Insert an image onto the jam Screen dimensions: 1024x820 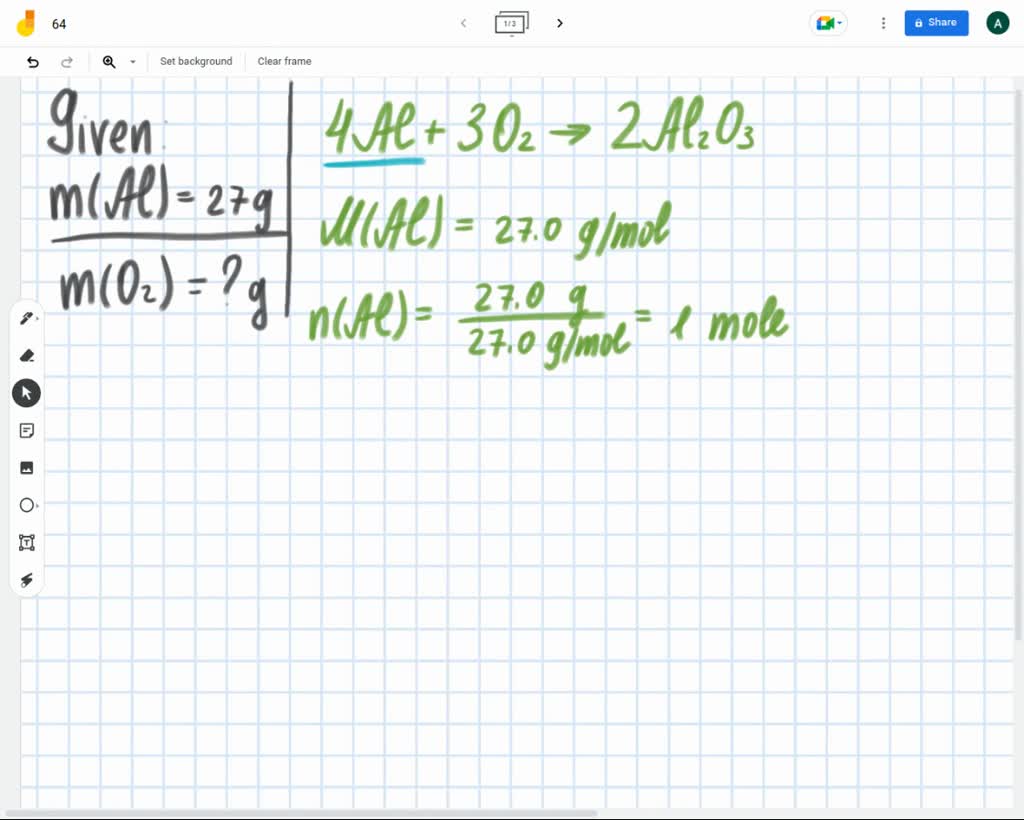point(27,467)
